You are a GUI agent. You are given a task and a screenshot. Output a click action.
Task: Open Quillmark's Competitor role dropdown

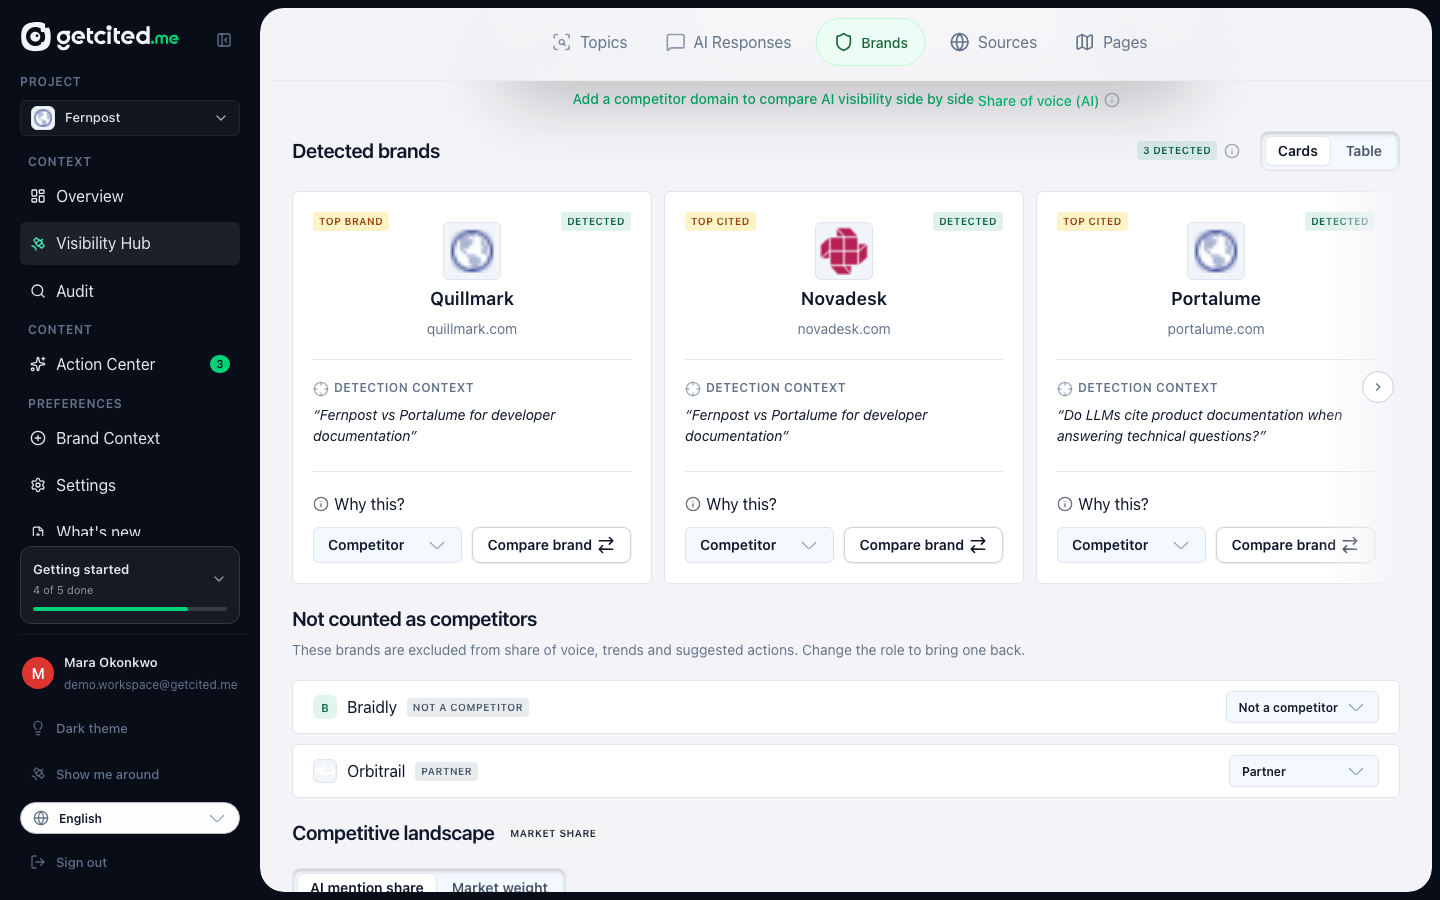point(387,545)
